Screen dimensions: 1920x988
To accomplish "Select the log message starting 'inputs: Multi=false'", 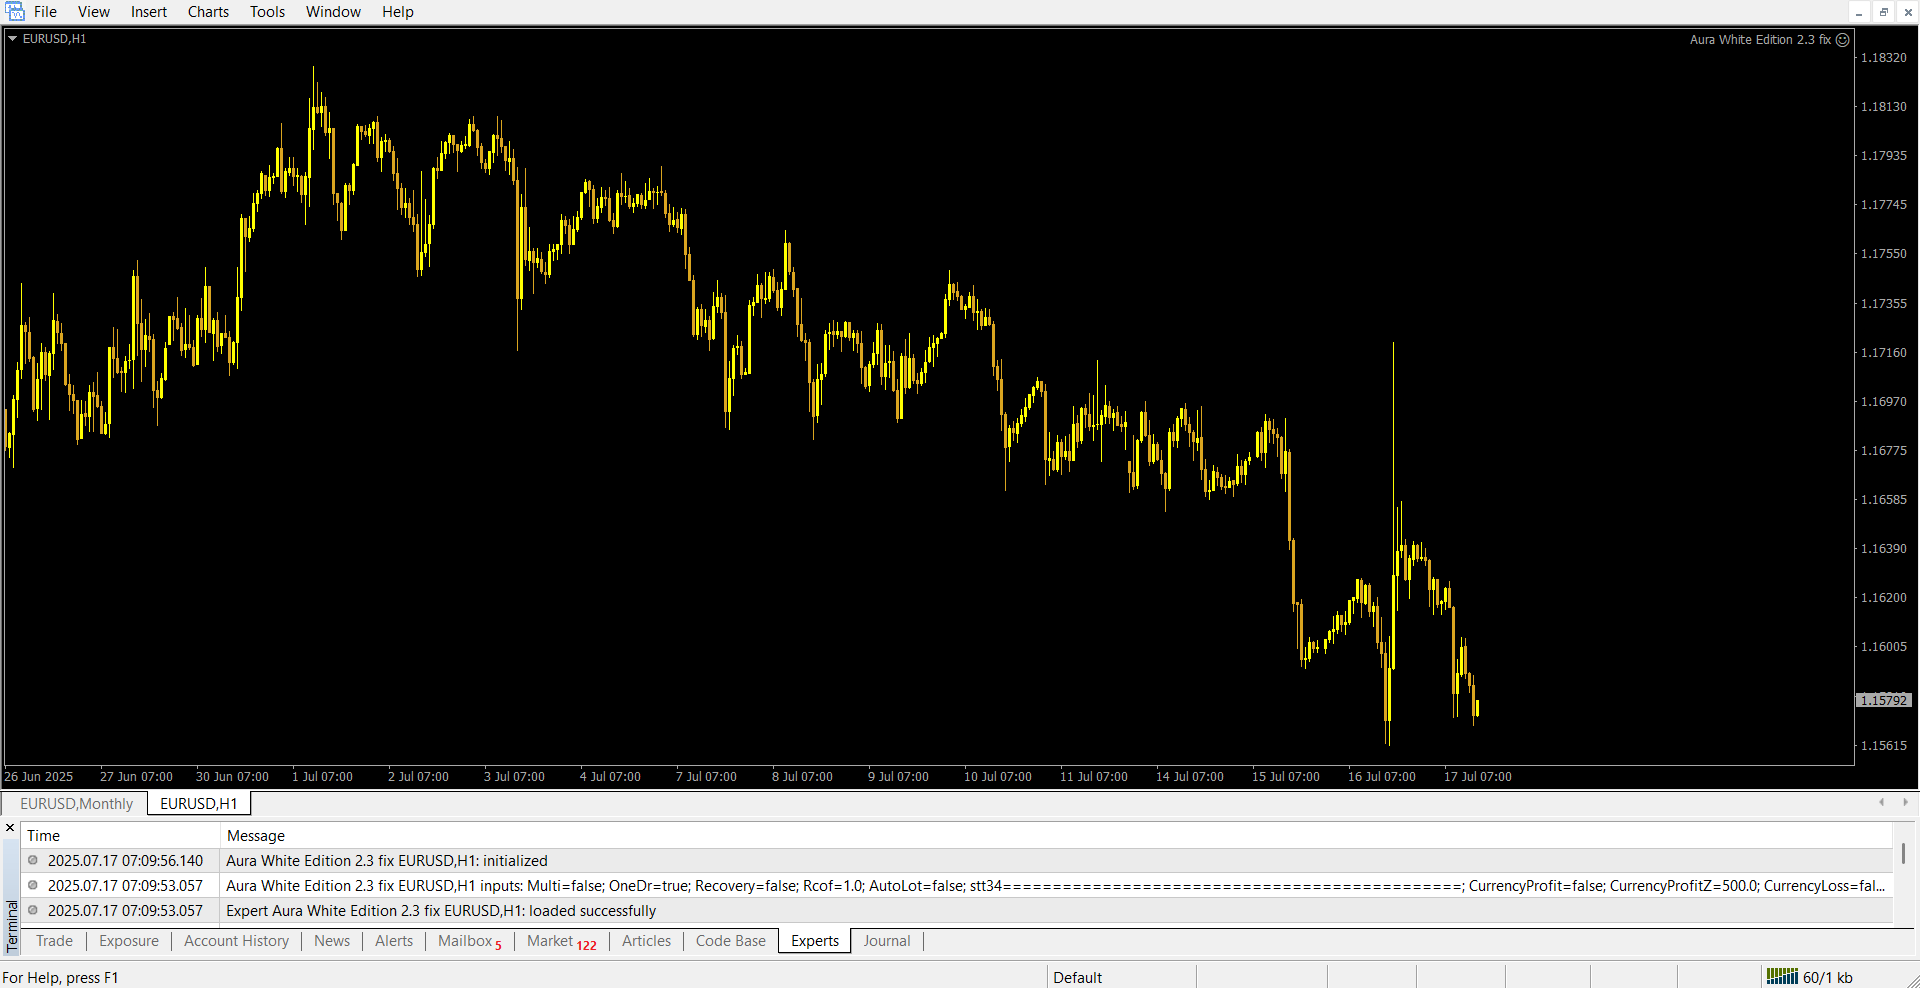I will click(x=1056, y=885).
